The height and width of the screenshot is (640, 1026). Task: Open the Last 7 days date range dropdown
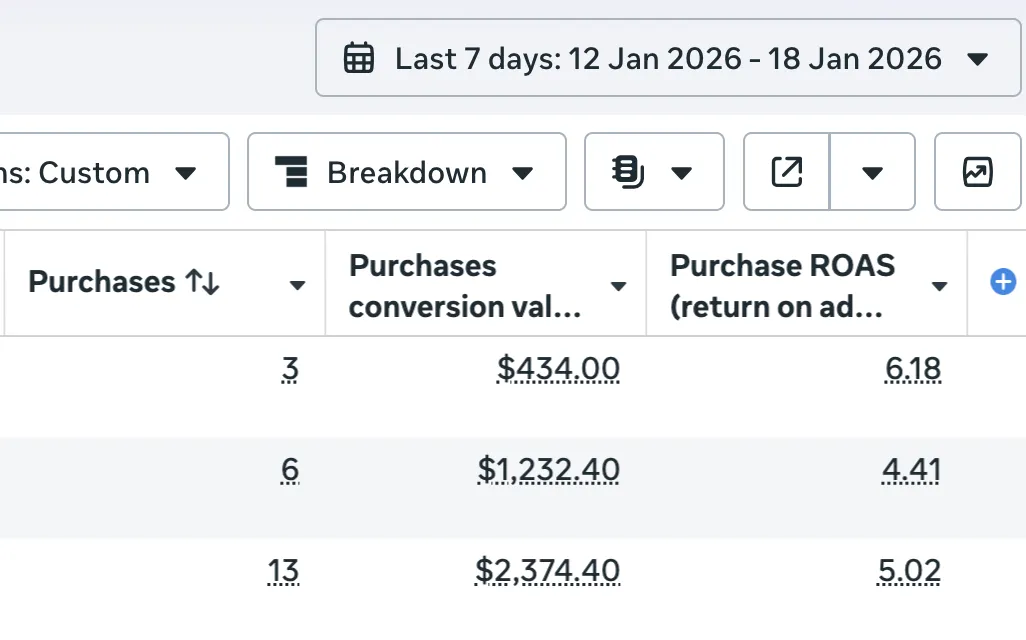point(668,58)
